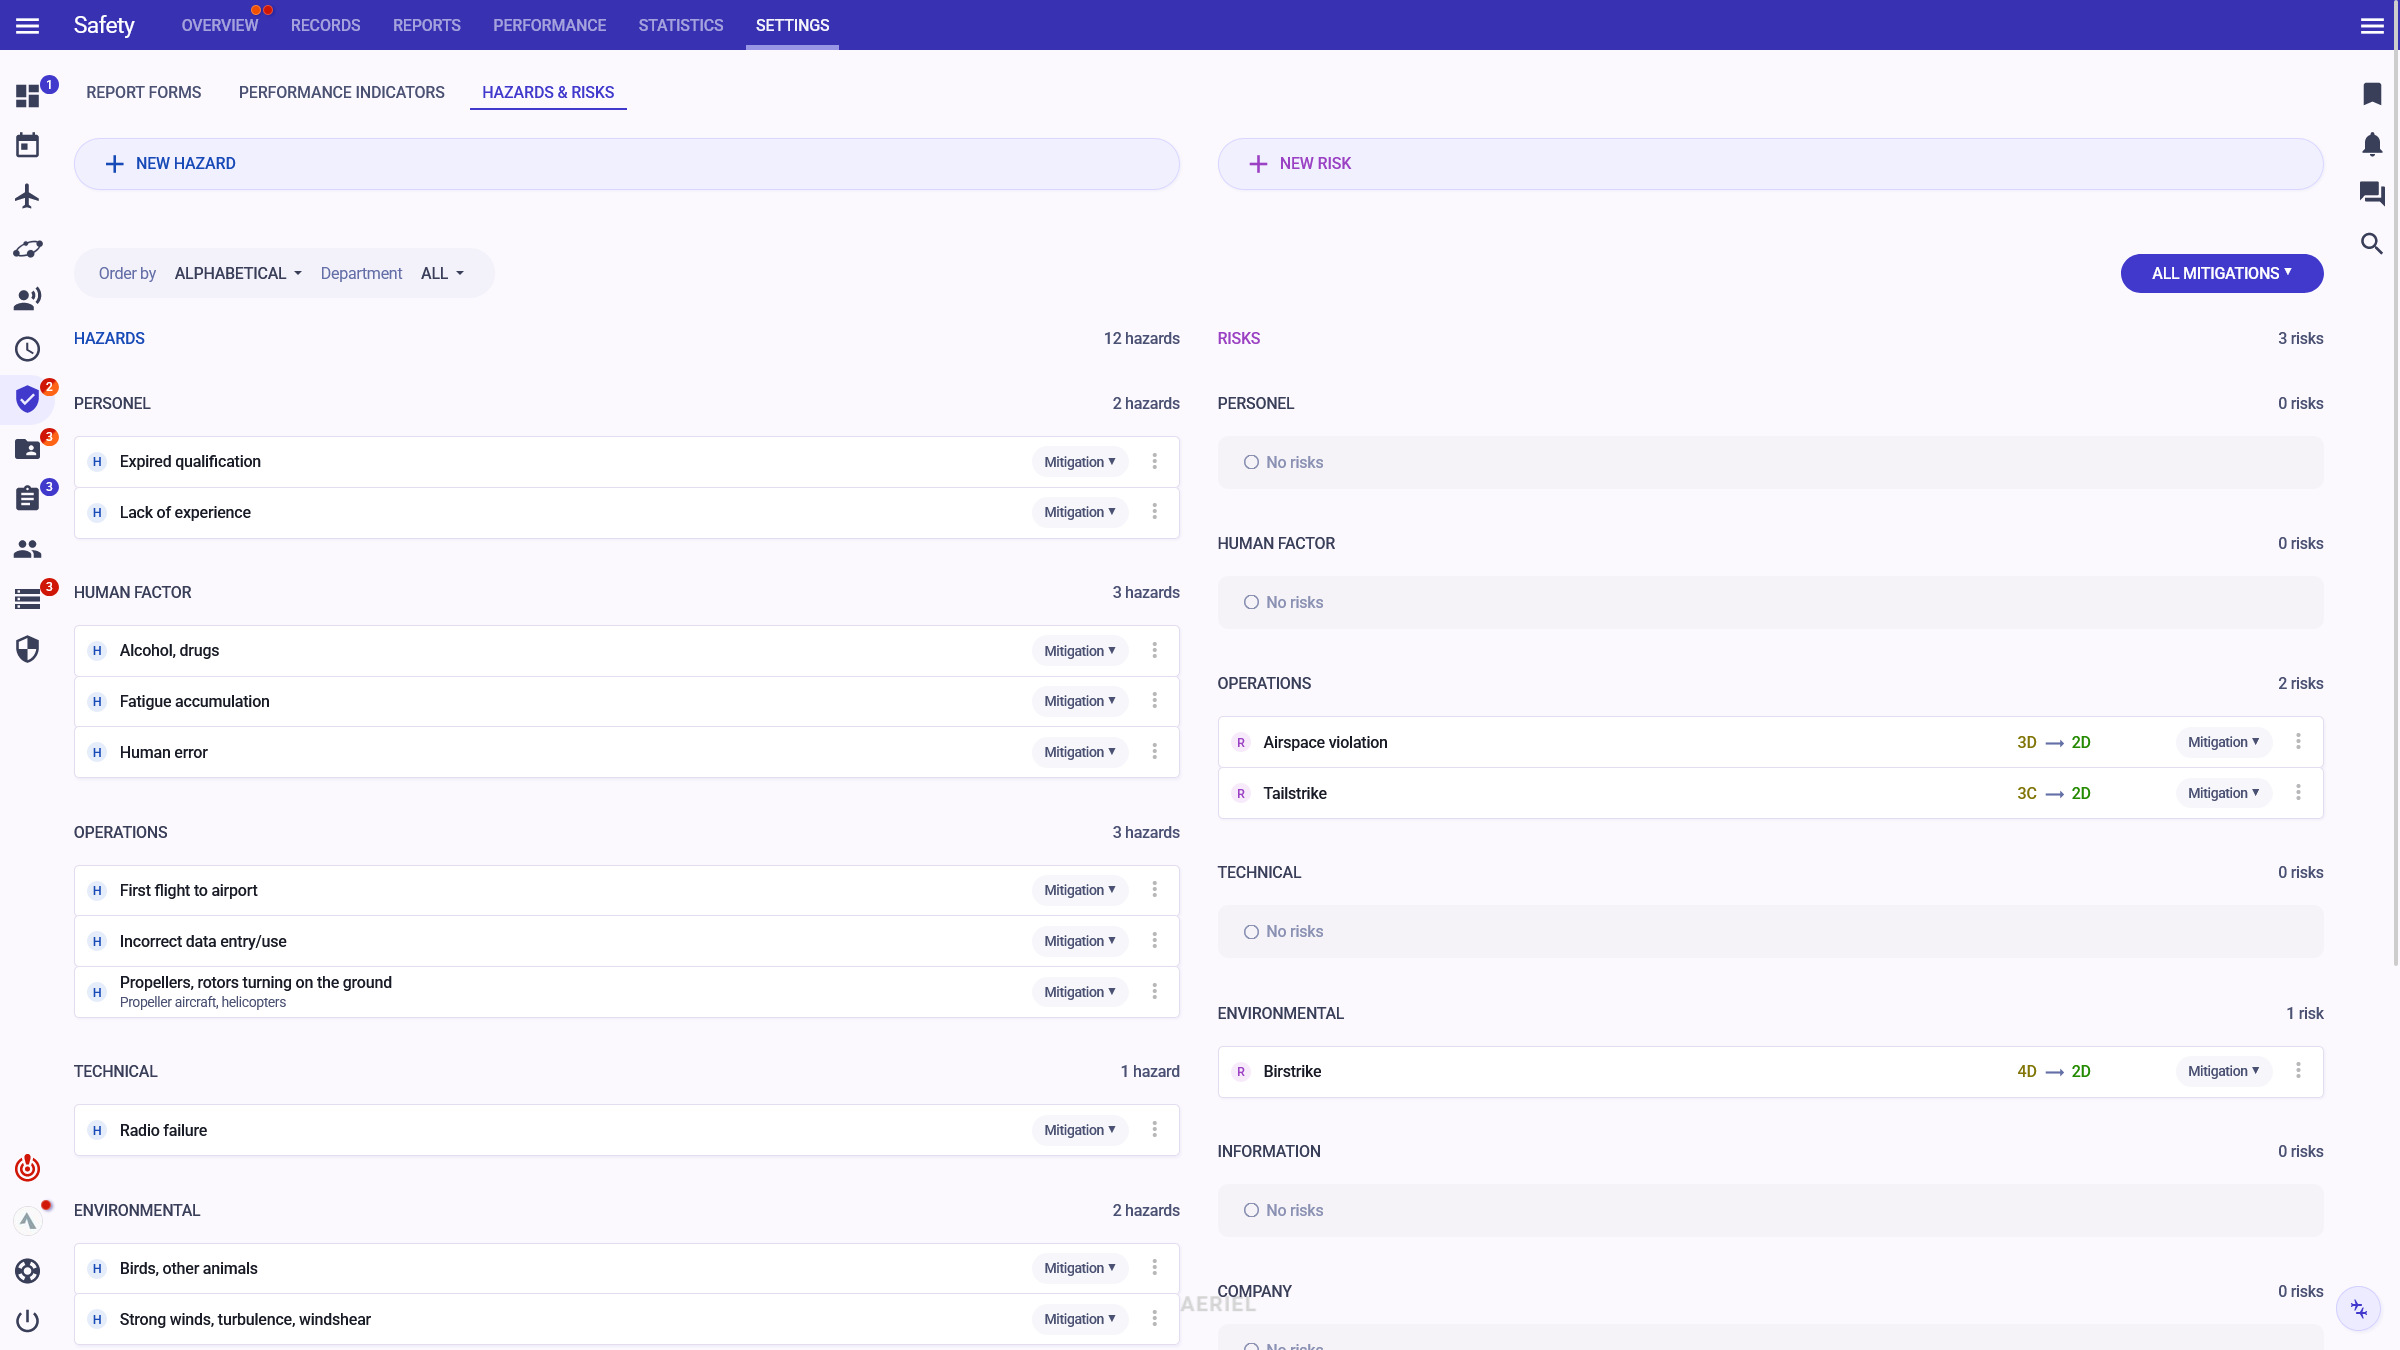Open kebab menu for Expired qualification

(1154, 461)
